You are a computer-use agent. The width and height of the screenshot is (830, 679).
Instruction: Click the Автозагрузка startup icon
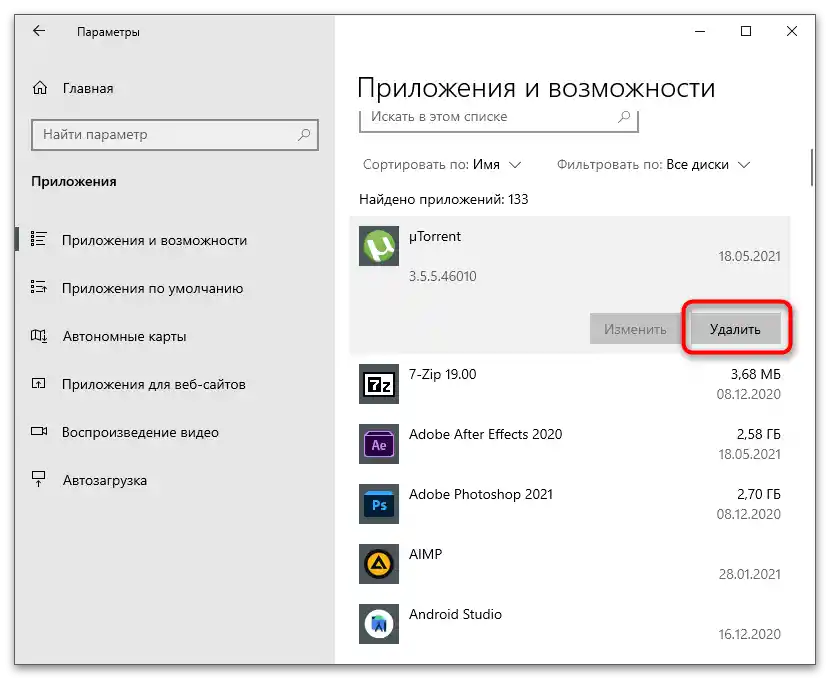[x=39, y=479]
